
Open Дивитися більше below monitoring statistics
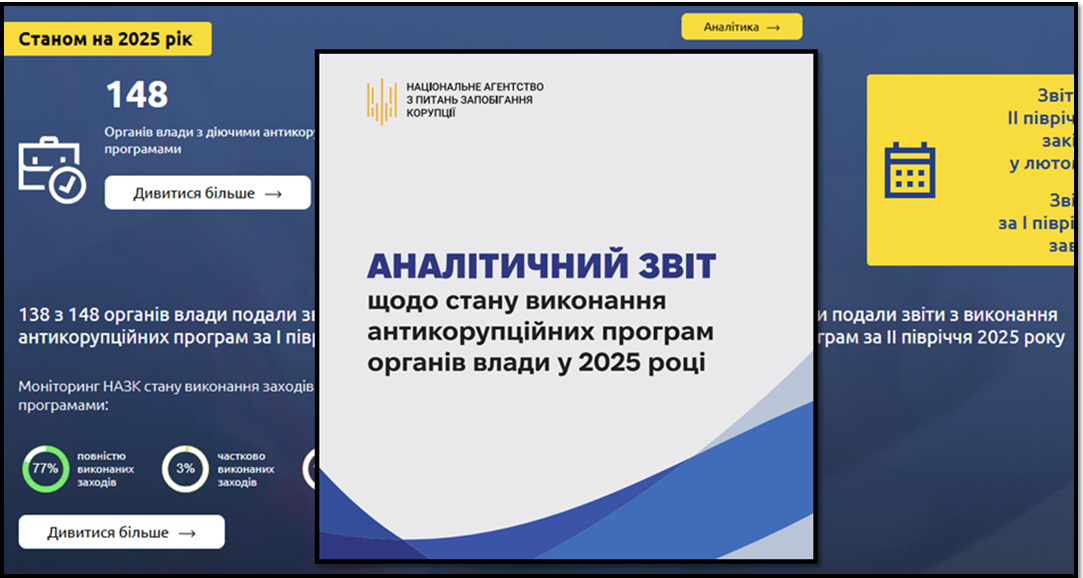point(121,533)
